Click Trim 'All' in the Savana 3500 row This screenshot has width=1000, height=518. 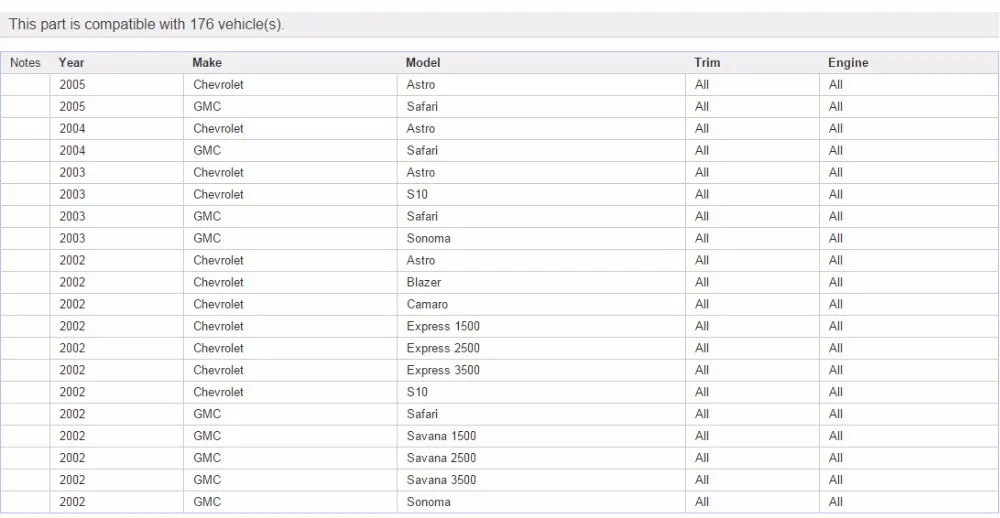[702, 480]
